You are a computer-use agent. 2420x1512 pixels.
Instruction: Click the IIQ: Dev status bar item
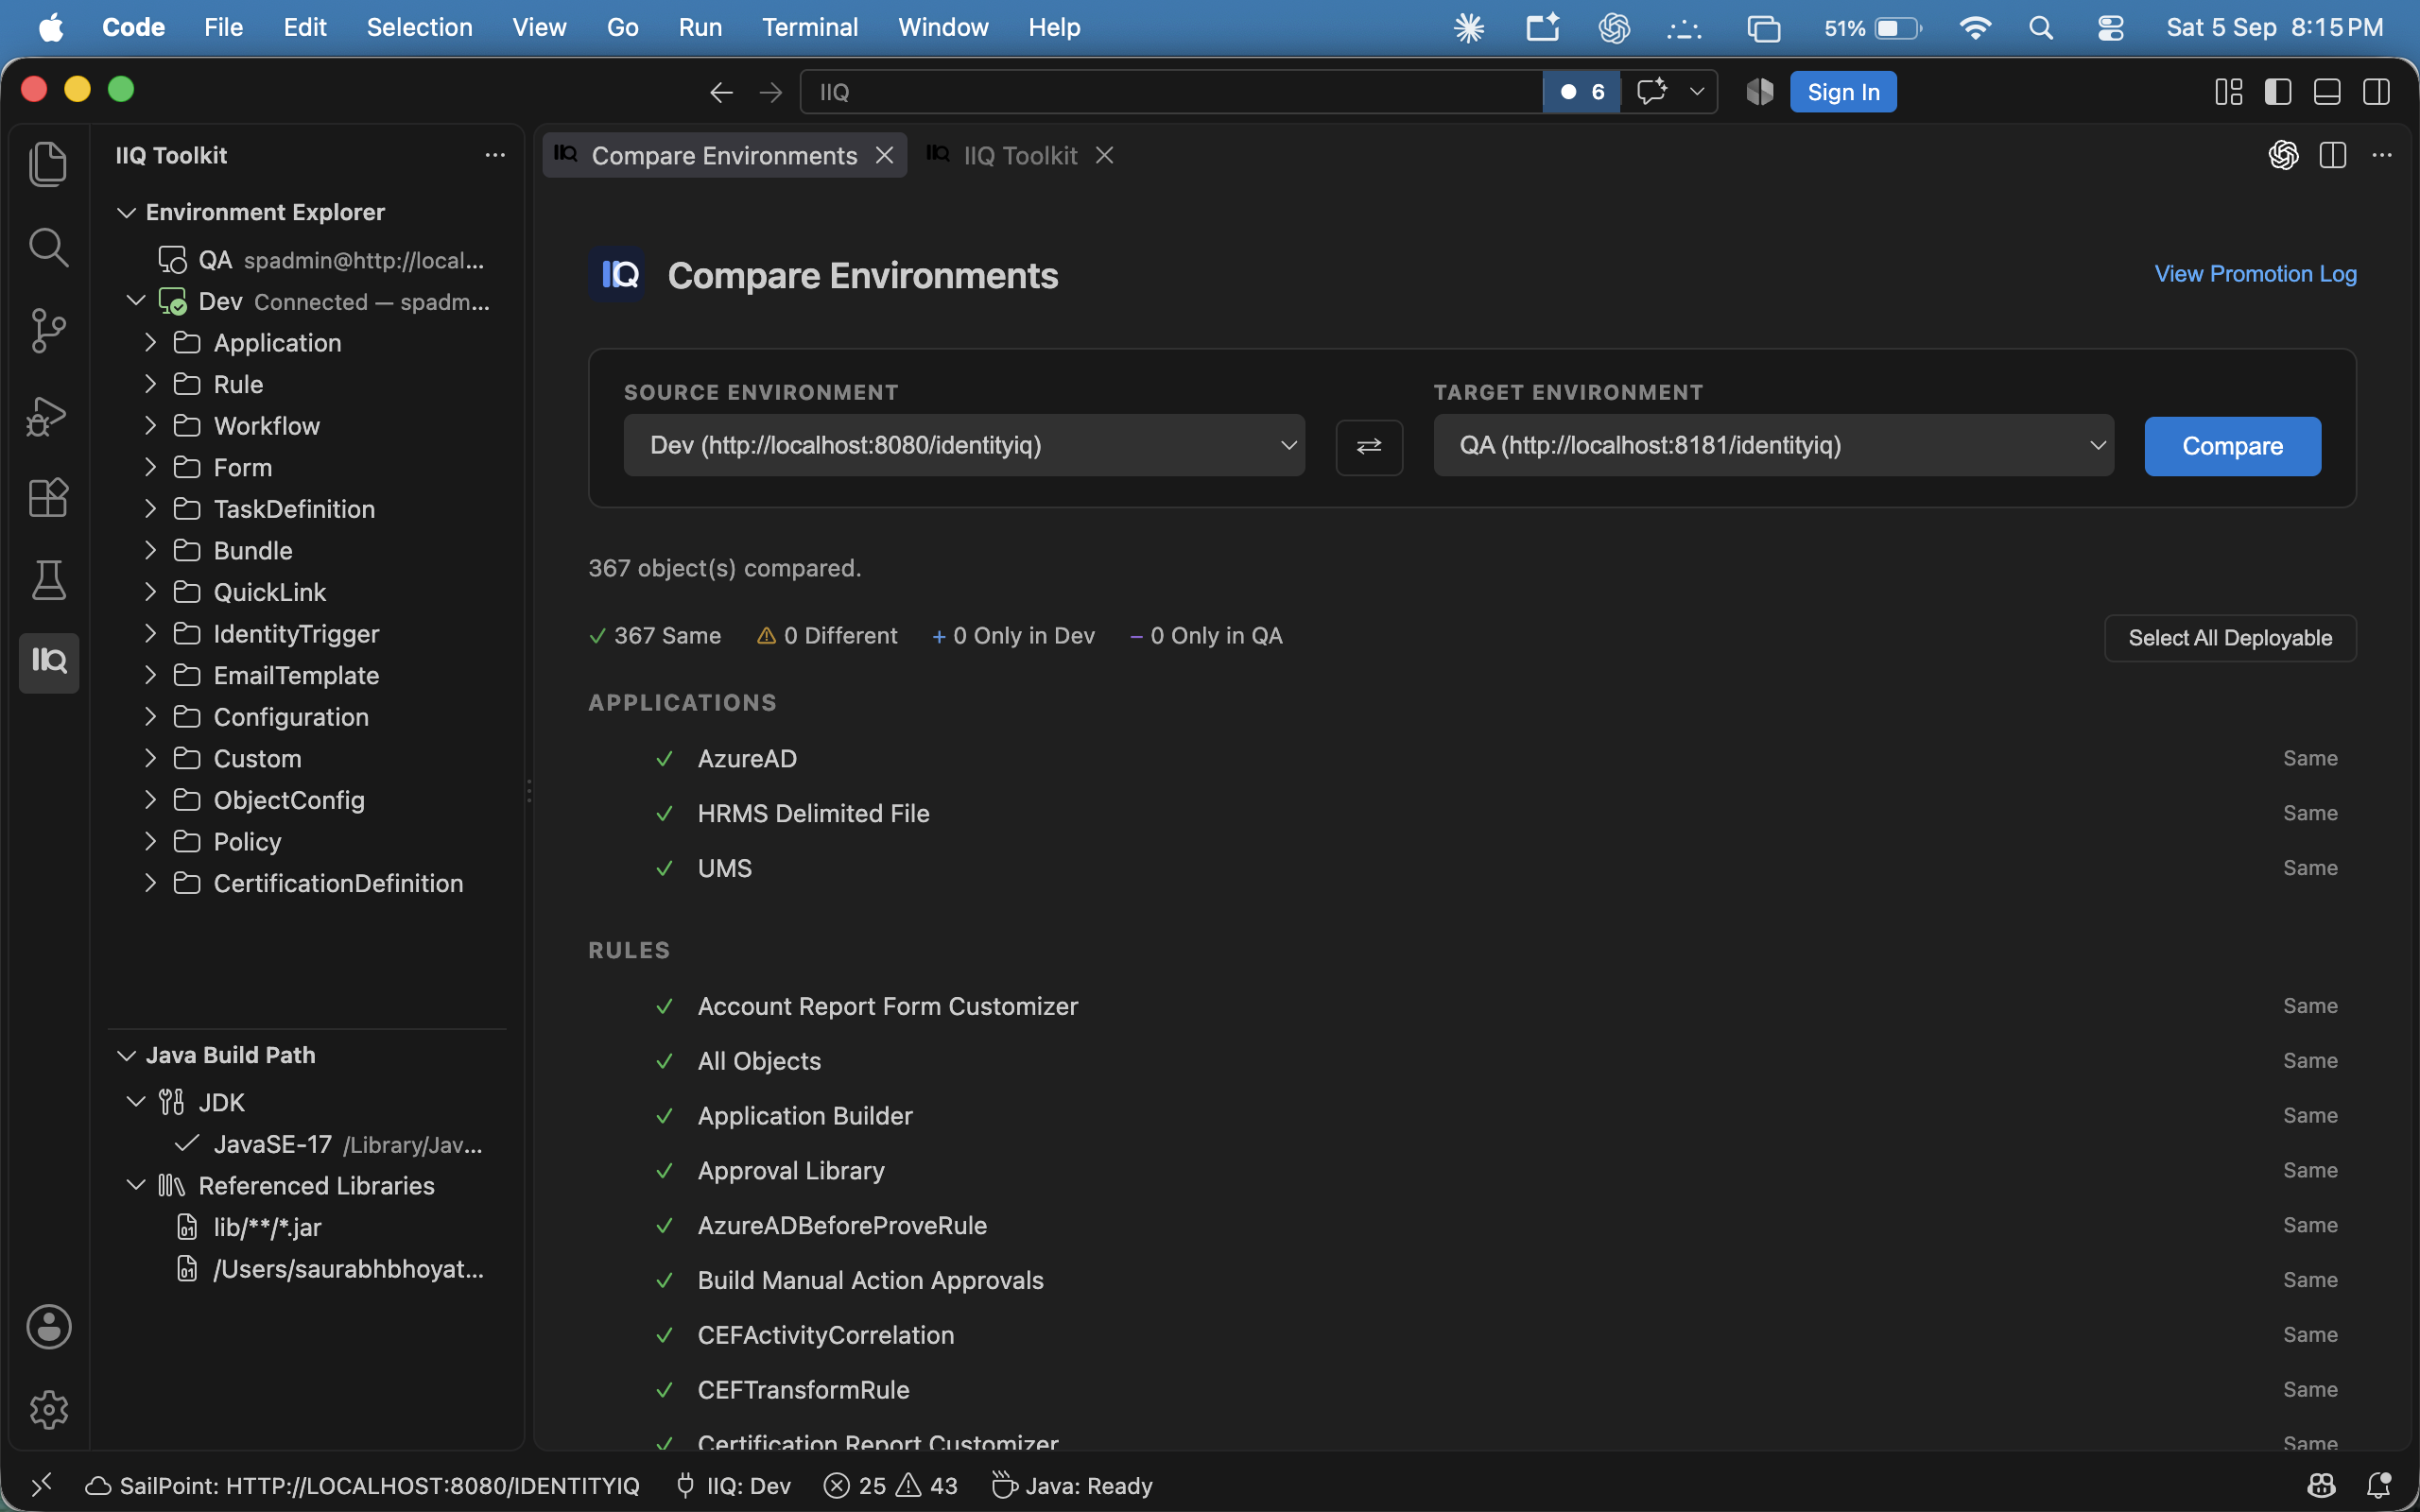[x=733, y=1485]
